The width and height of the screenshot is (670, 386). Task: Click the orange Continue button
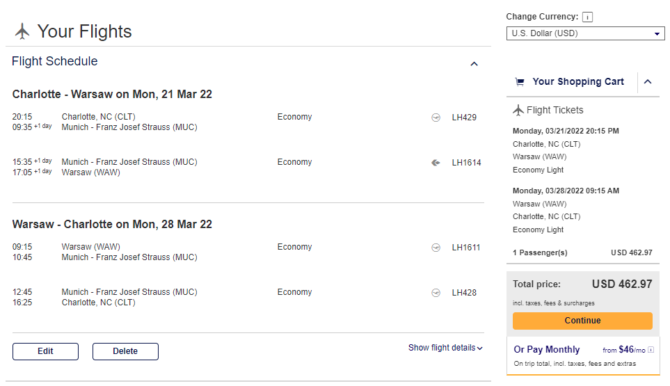point(582,321)
